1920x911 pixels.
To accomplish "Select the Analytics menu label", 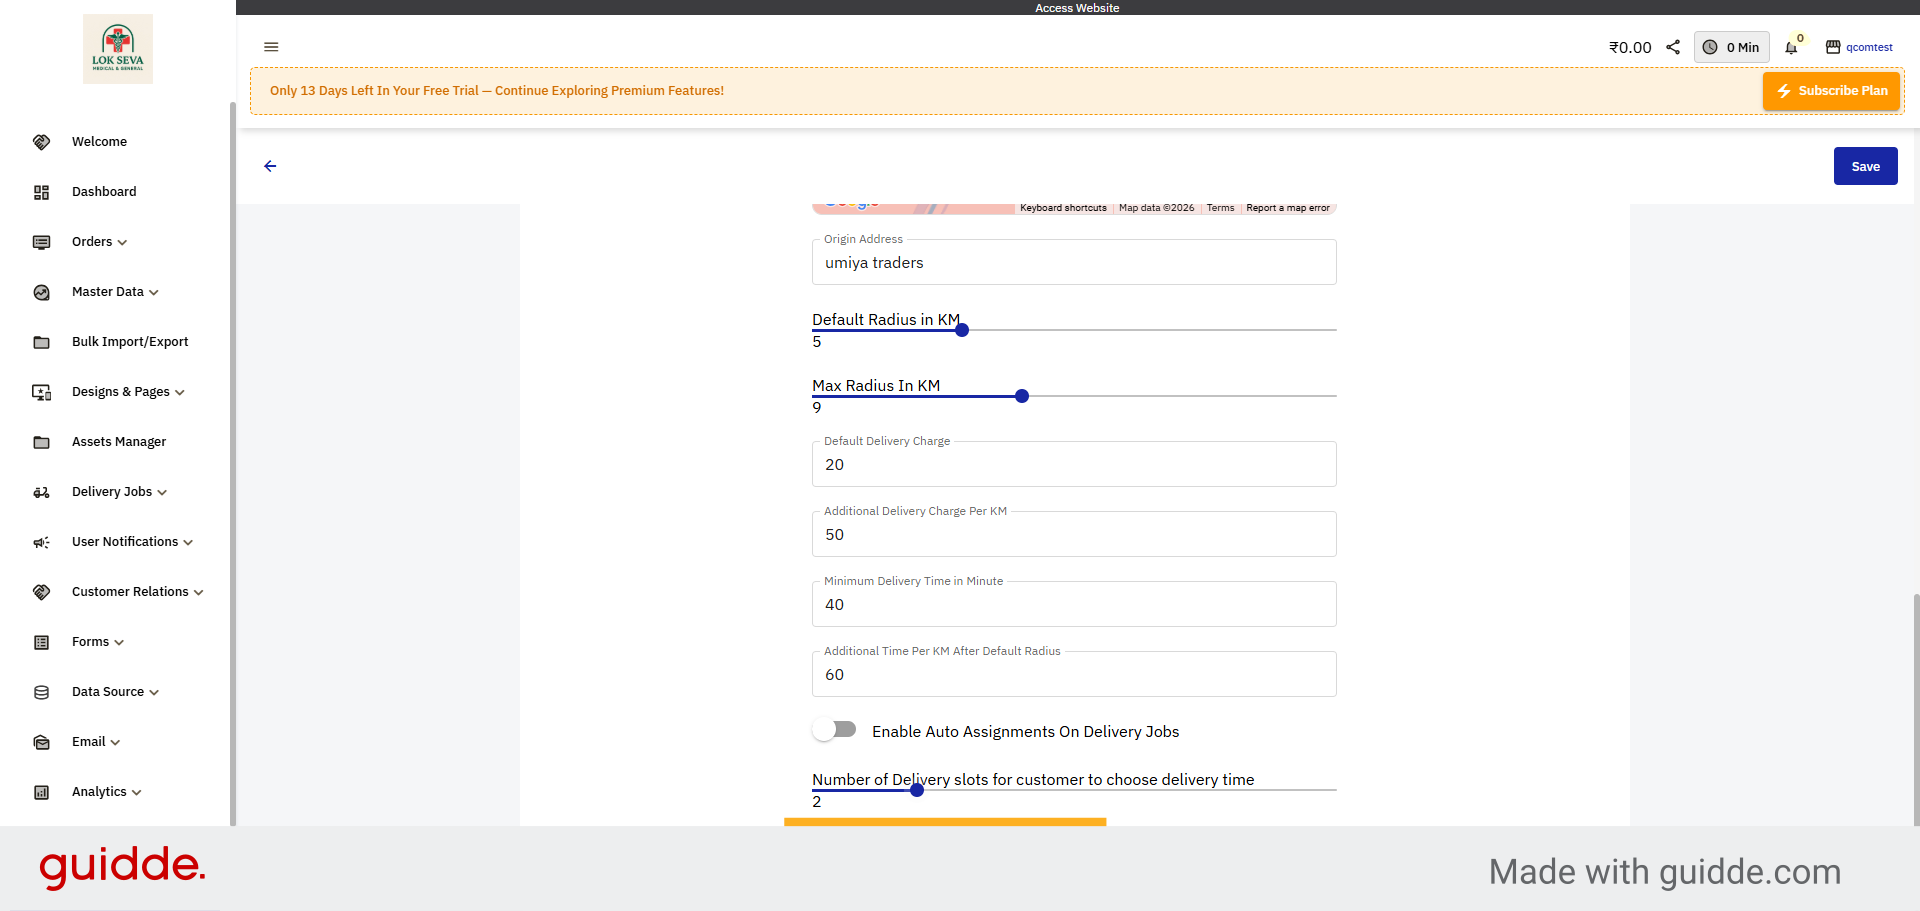I will 99,792.
